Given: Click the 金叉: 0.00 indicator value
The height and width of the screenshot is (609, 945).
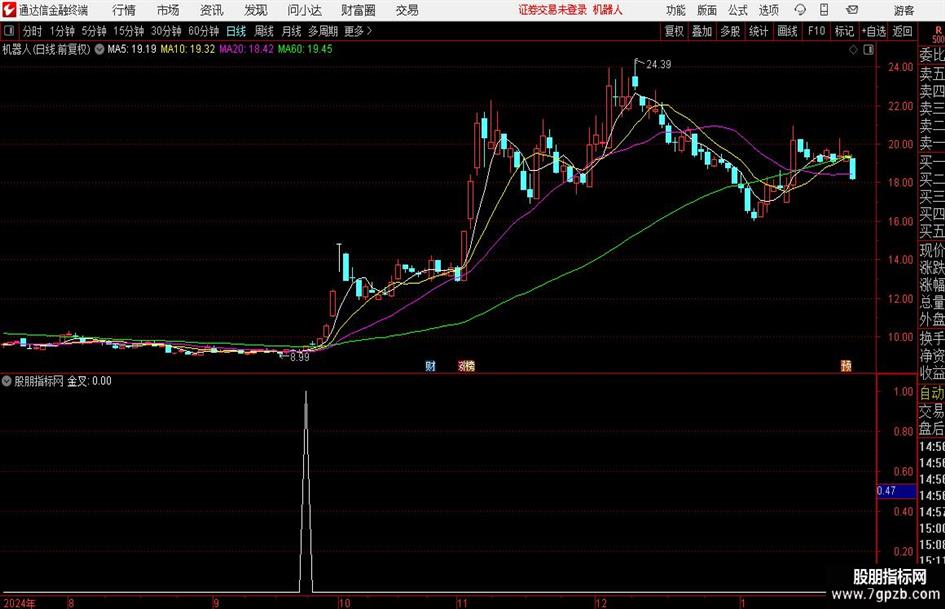Looking at the screenshot, I should (x=89, y=381).
